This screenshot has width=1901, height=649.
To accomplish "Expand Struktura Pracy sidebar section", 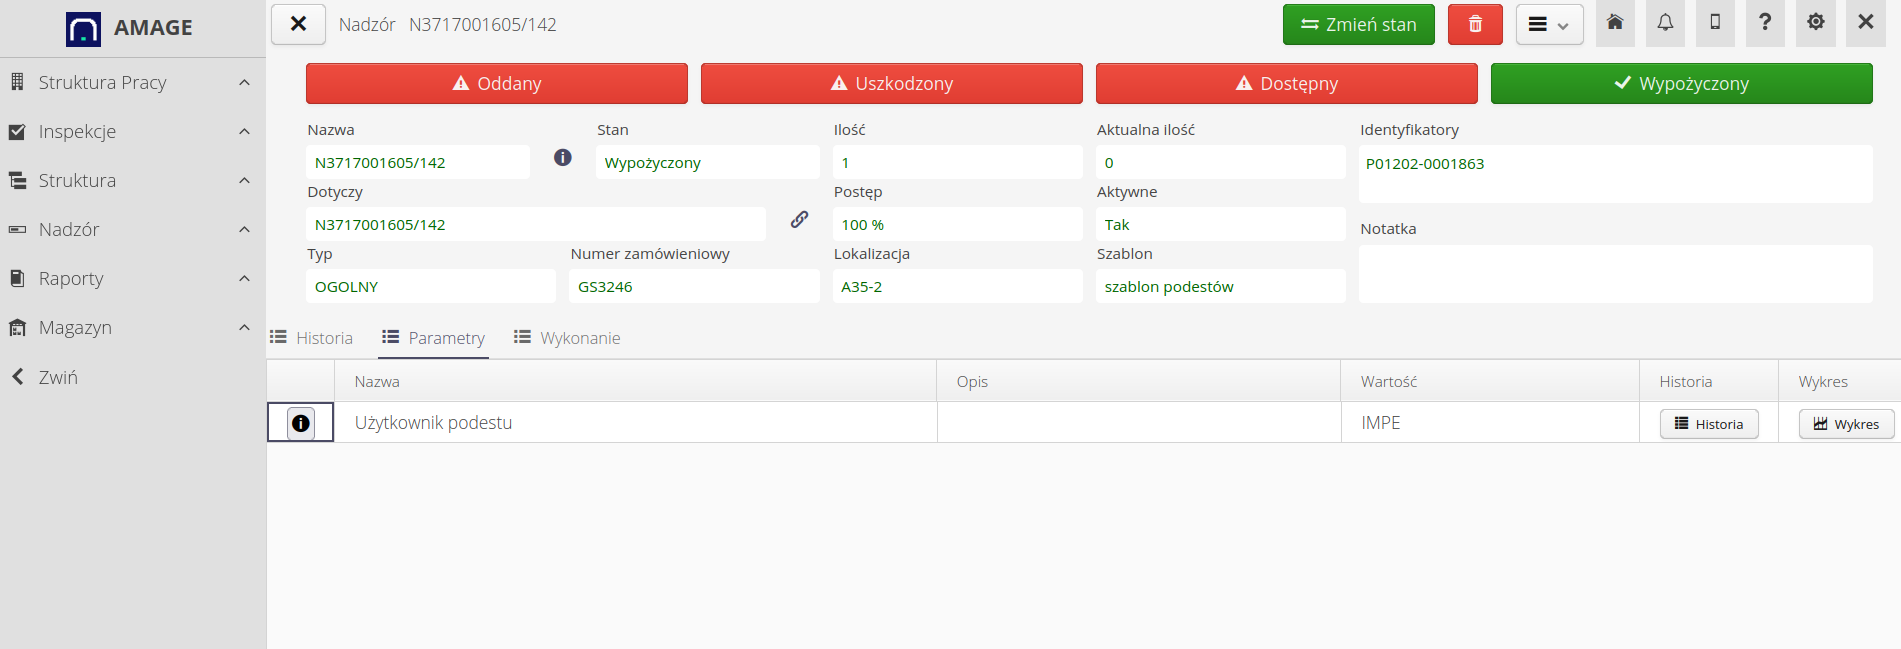I will point(132,82).
